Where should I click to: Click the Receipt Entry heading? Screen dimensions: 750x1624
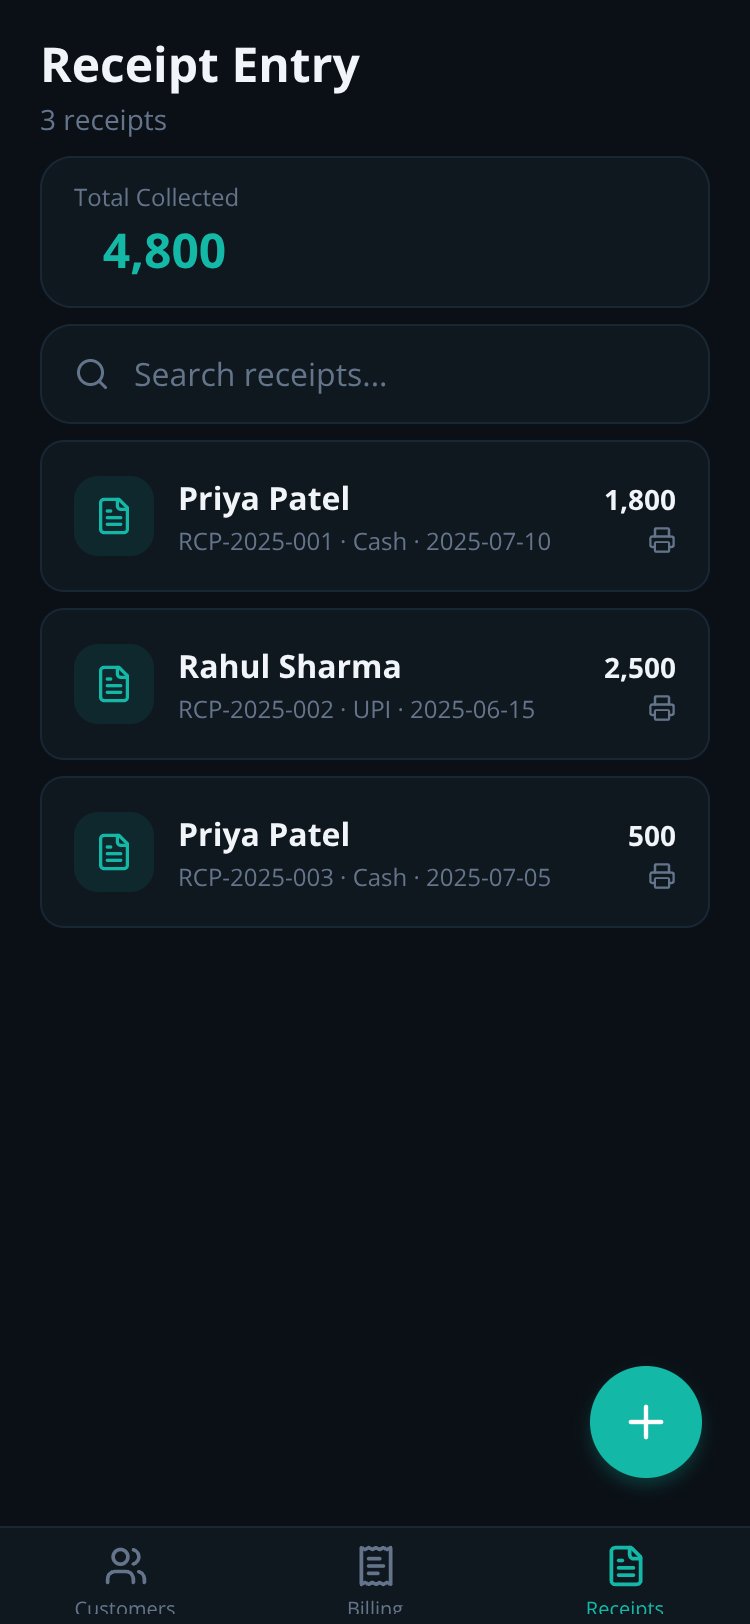pos(200,67)
